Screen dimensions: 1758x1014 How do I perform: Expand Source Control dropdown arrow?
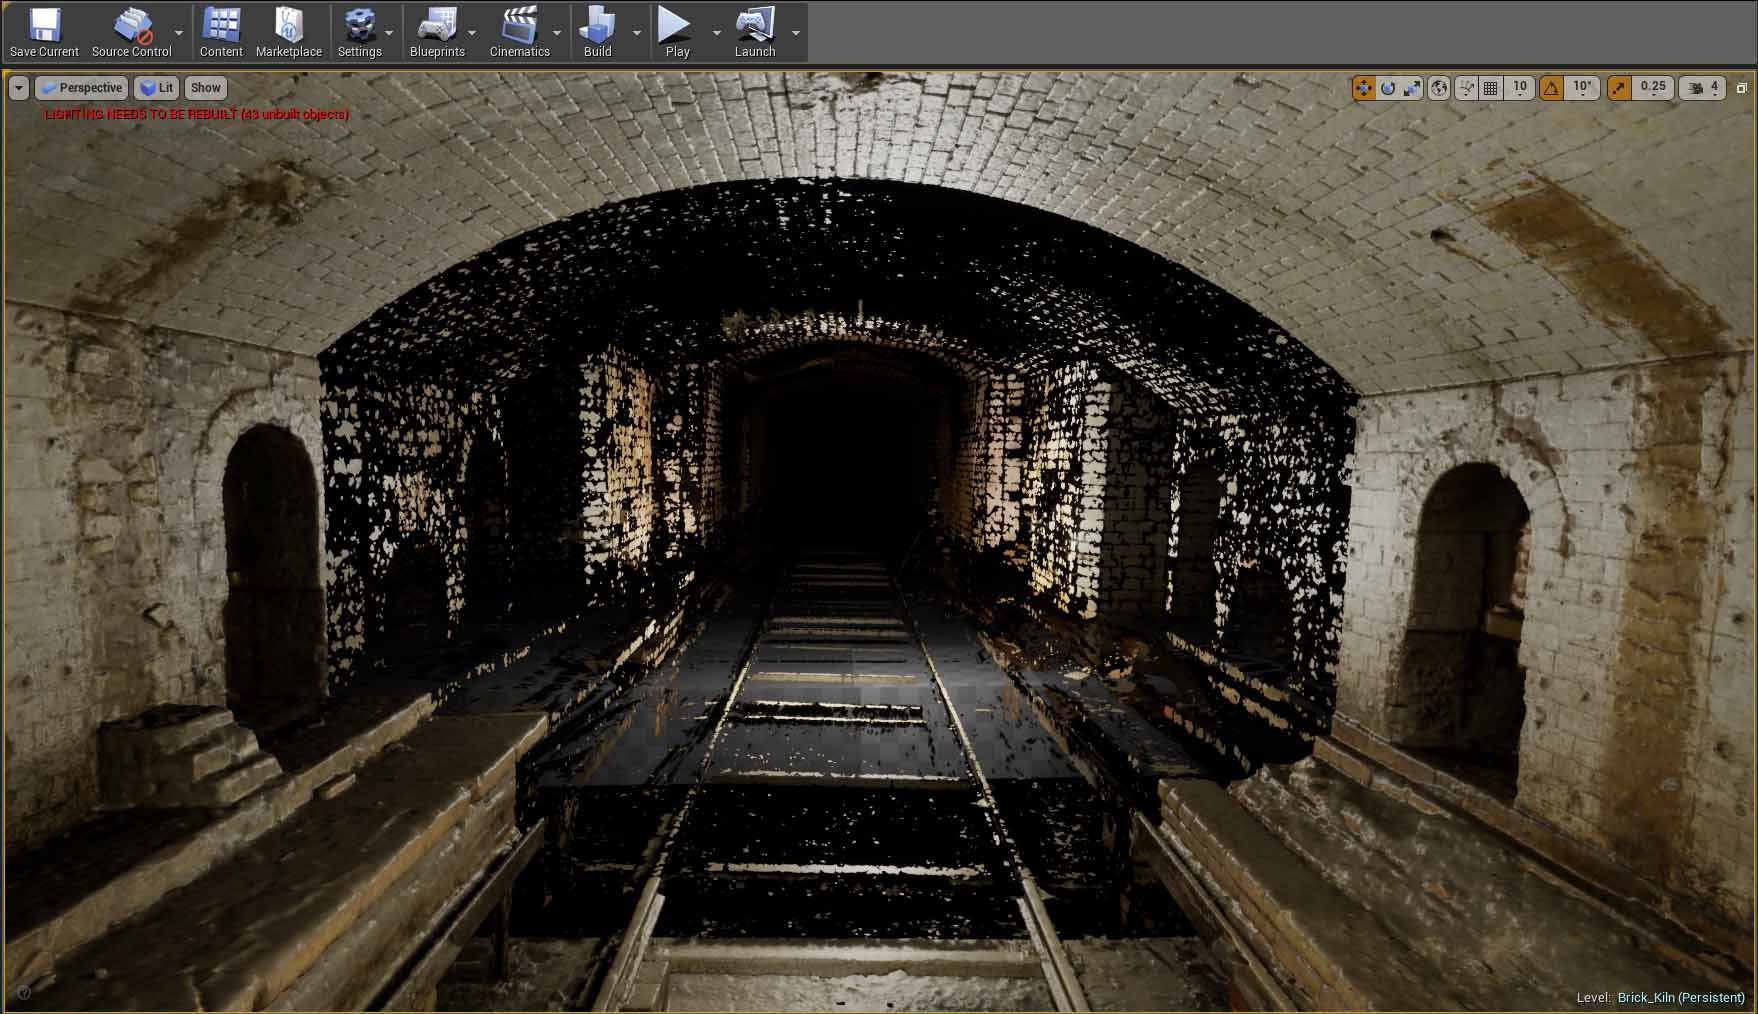click(x=179, y=33)
